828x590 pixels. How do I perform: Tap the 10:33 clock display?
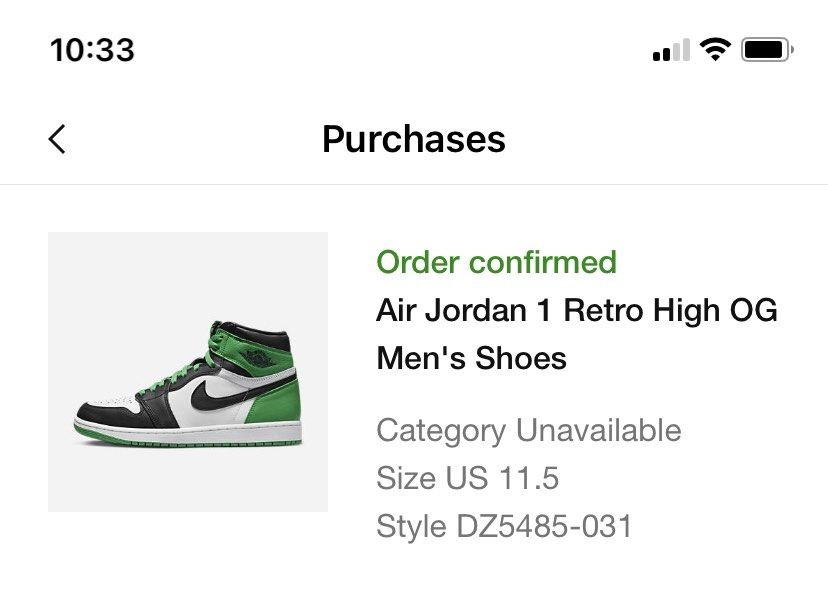(x=92, y=50)
